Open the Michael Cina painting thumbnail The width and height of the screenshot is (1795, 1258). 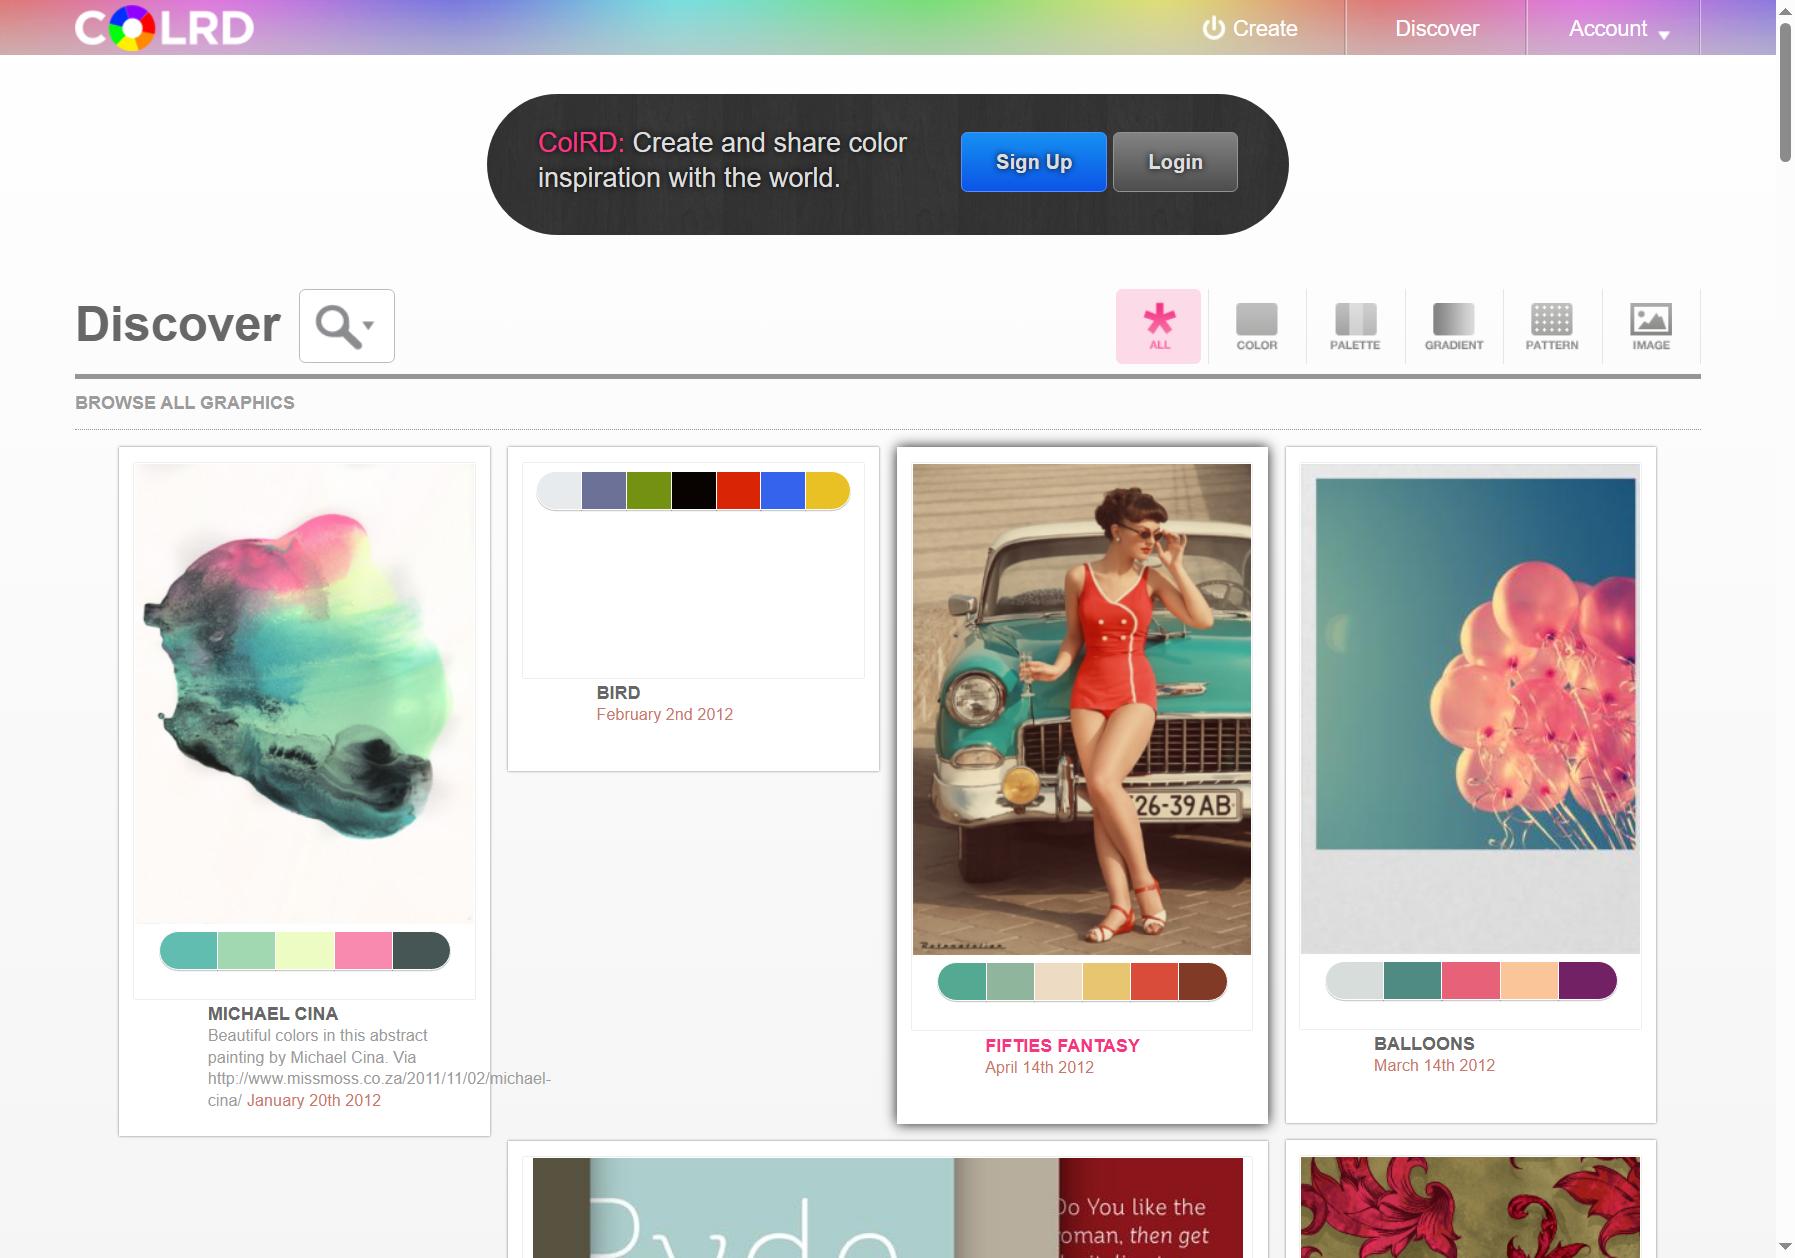(x=304, y=693)
